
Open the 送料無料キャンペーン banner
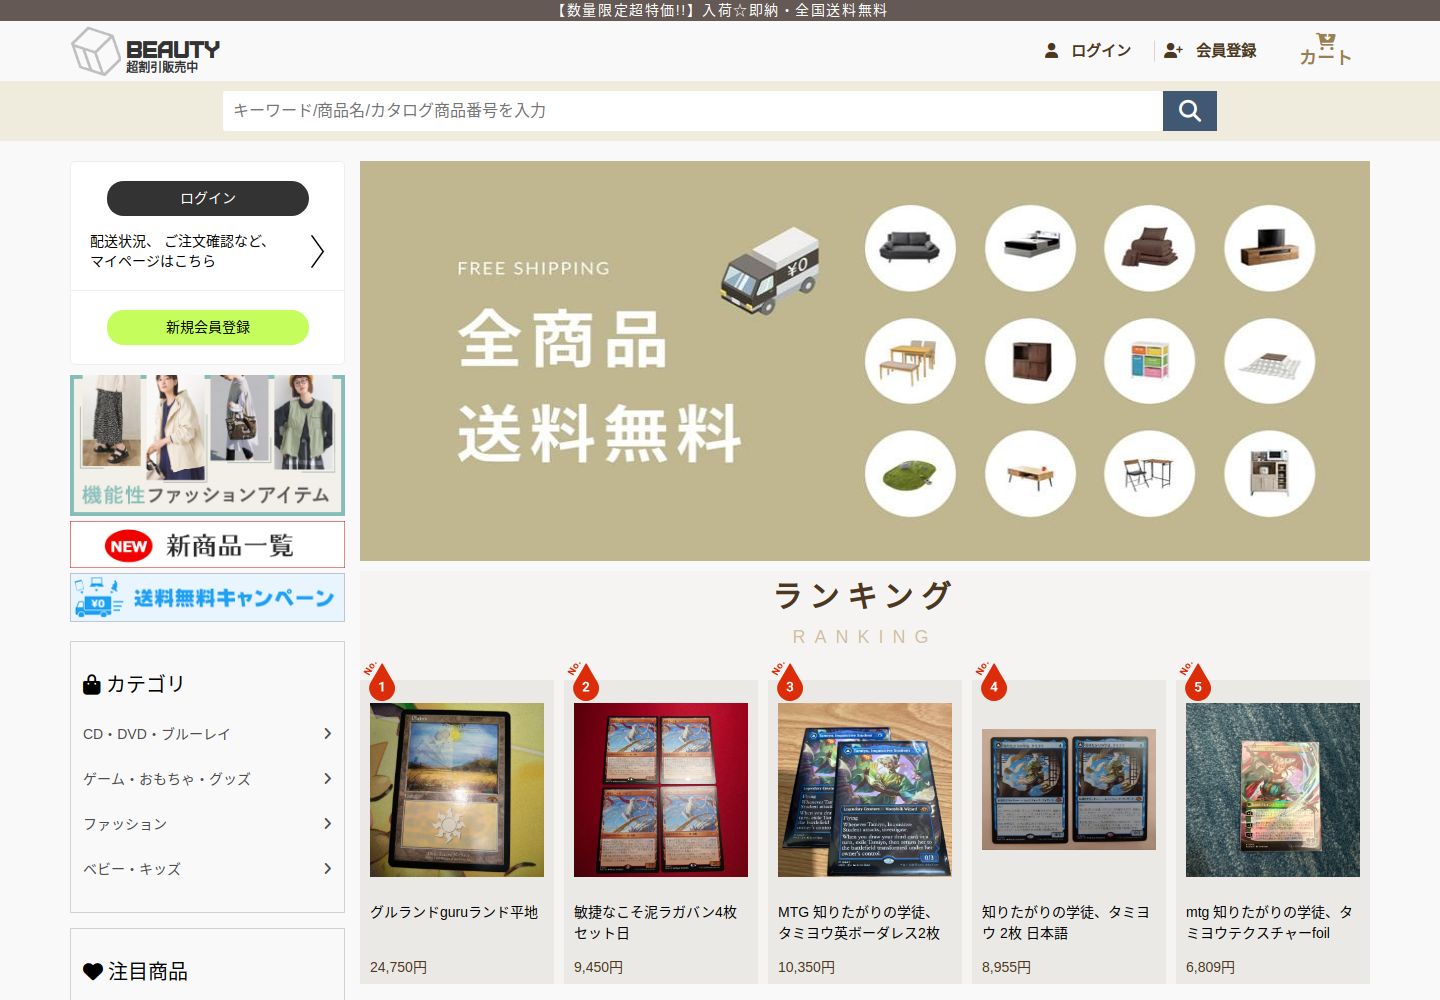tap(207, 598)
